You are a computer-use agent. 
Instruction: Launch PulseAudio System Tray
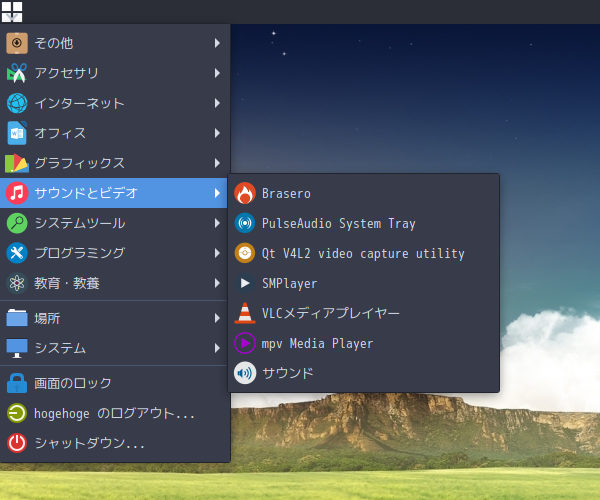coord(364,223)
